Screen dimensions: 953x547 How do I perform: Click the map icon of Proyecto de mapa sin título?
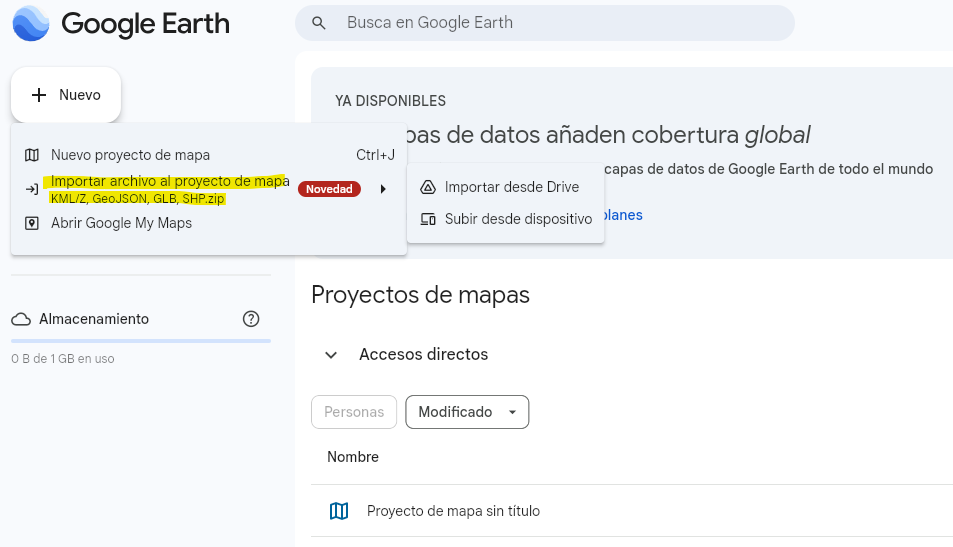click(x=339, y=511)
